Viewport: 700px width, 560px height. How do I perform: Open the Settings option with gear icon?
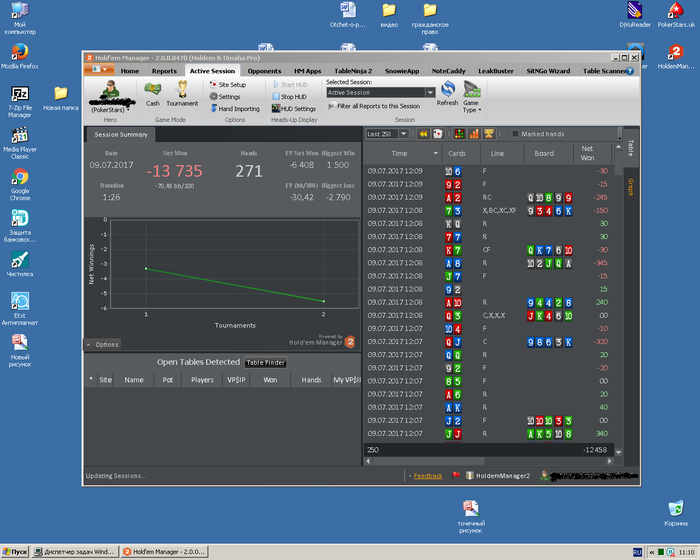point(225,96)
